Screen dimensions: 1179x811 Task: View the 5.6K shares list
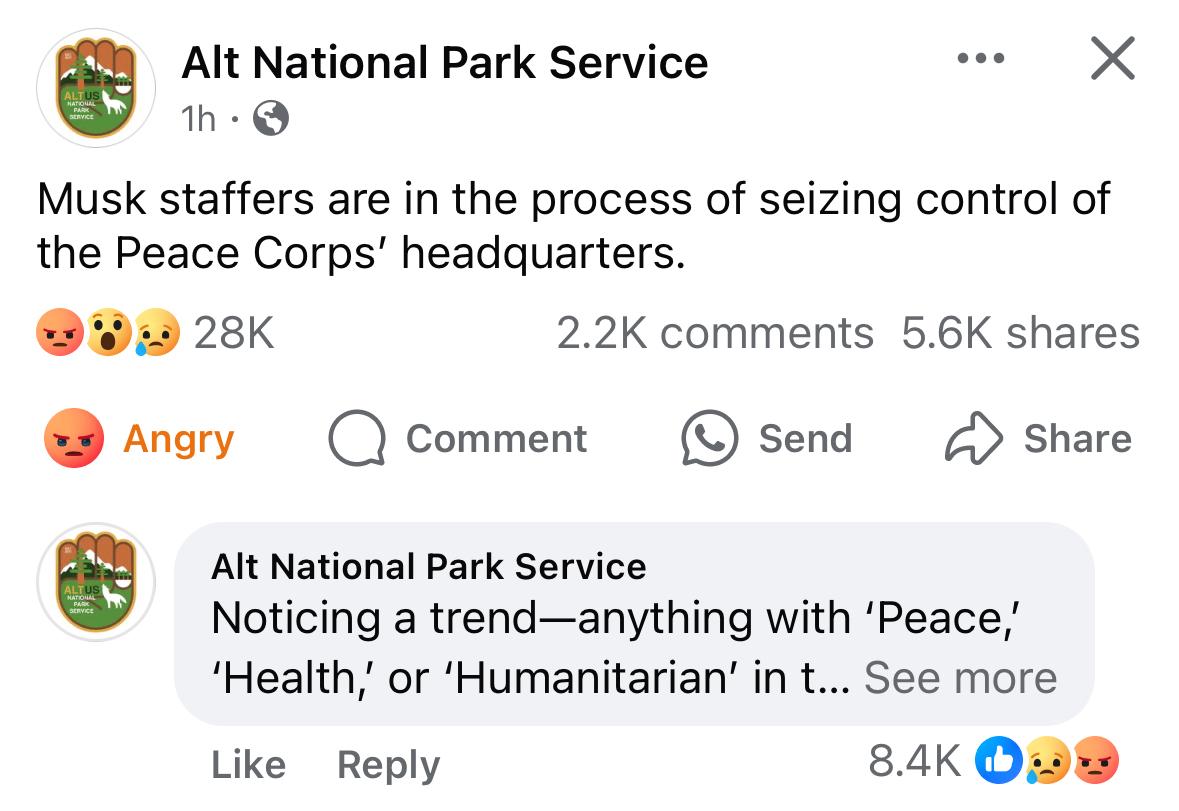(x=1020, y=333)
